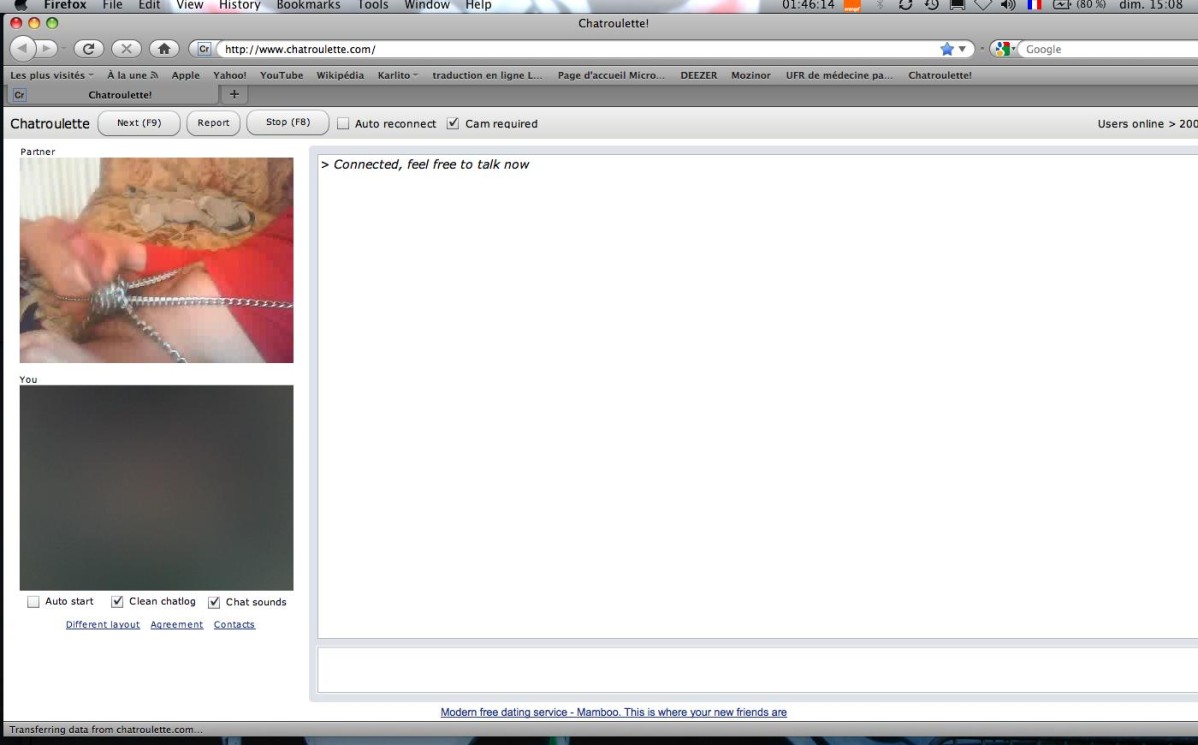
Task: Open the UFR de médecine bookmark
Action: (x=839, y=75)
